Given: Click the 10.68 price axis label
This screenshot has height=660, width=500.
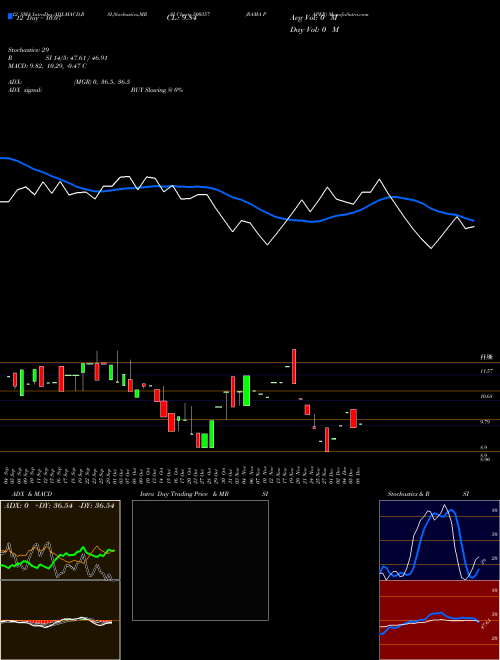Looking at the screenshot, I should (x=486, y=397).
